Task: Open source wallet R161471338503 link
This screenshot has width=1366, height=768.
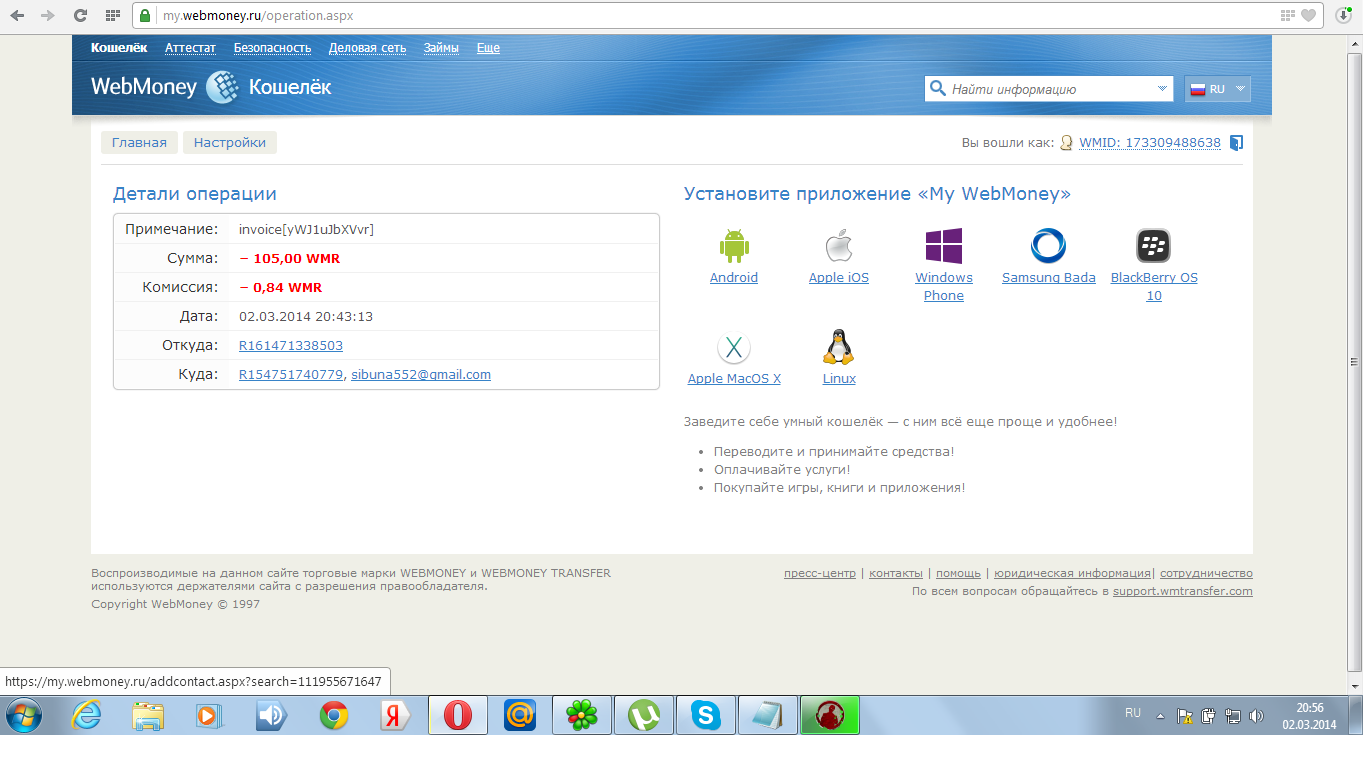Action: point(291,346)
